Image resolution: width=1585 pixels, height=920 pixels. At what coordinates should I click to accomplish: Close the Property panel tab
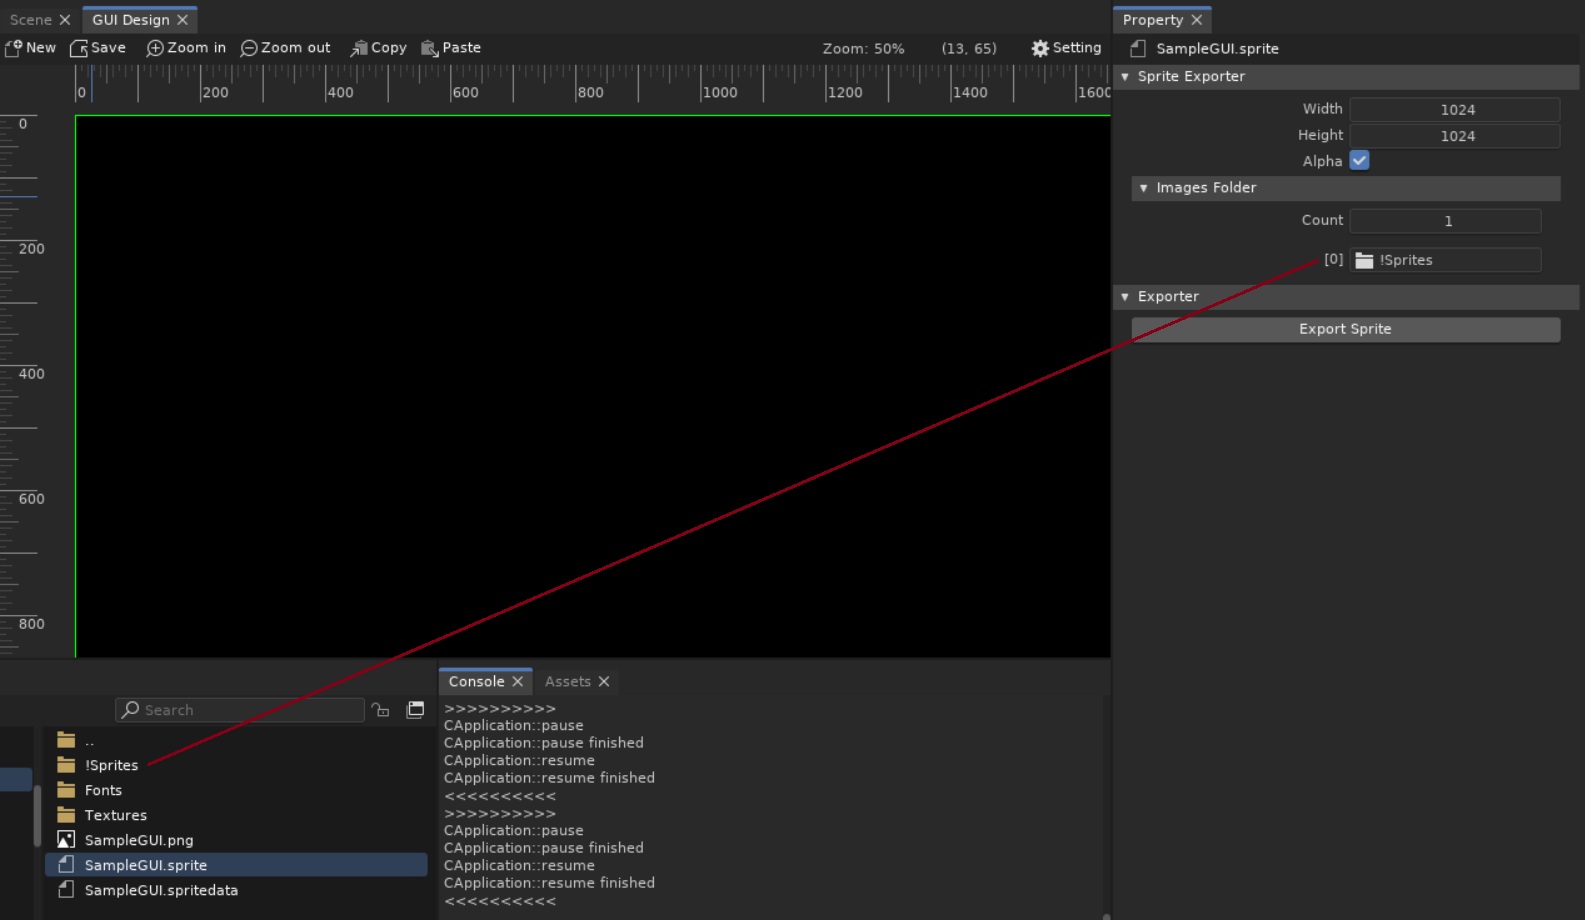click(x=1196, y=20)
